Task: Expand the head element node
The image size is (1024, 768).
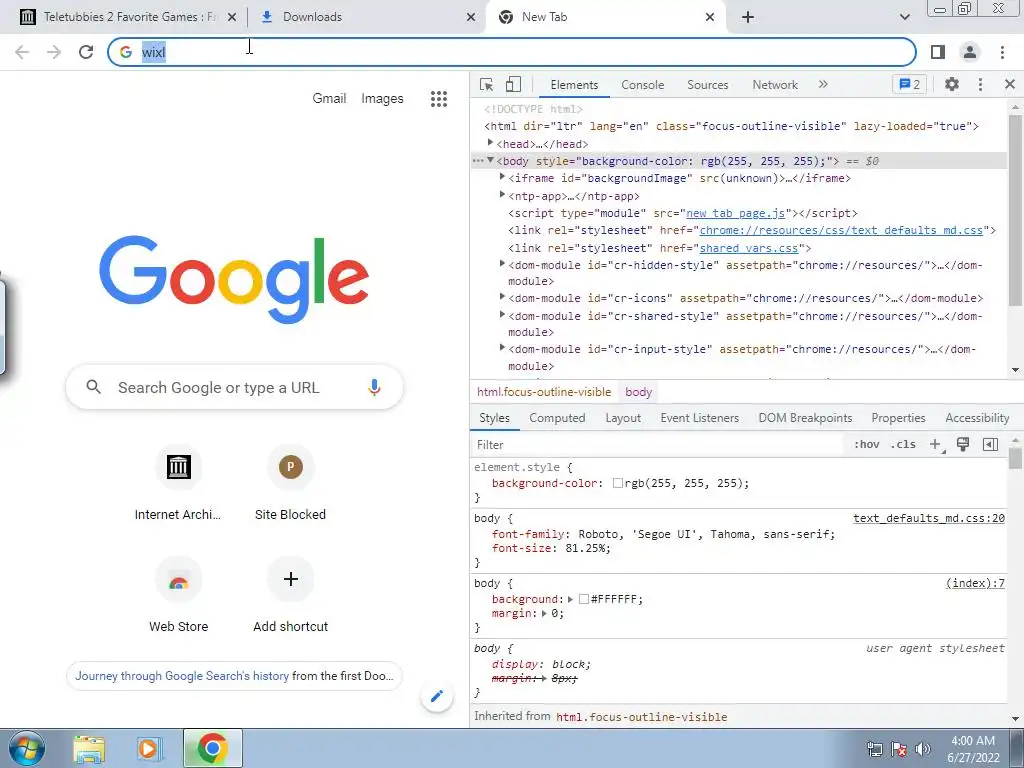Action: click(x=490, y=142)
